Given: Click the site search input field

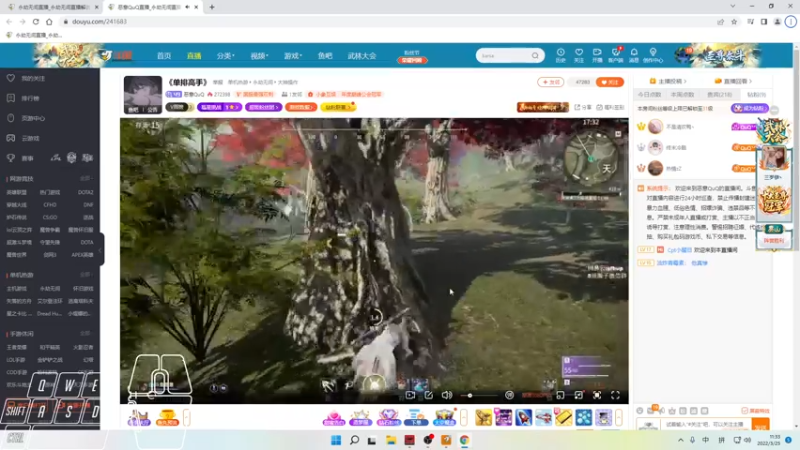Looking at the screenshot, I should (505, 55).
